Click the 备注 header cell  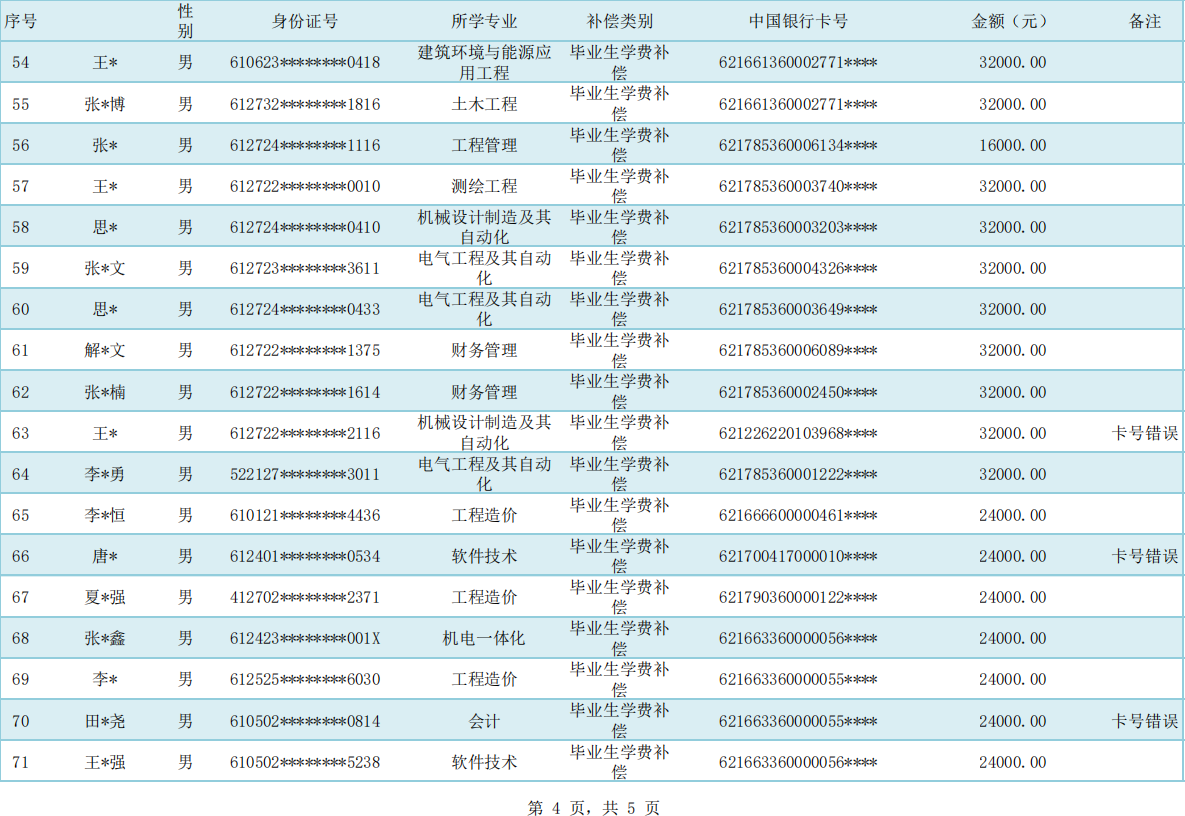click(x=1144, y=21)
